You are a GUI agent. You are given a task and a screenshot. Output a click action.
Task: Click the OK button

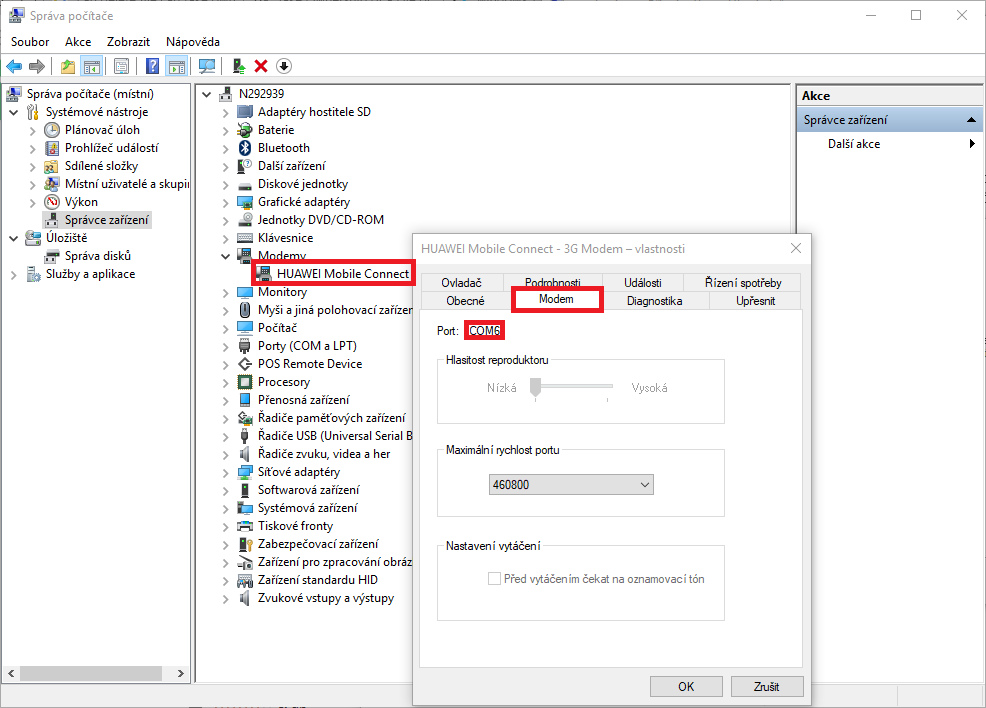tap(685, 687)
